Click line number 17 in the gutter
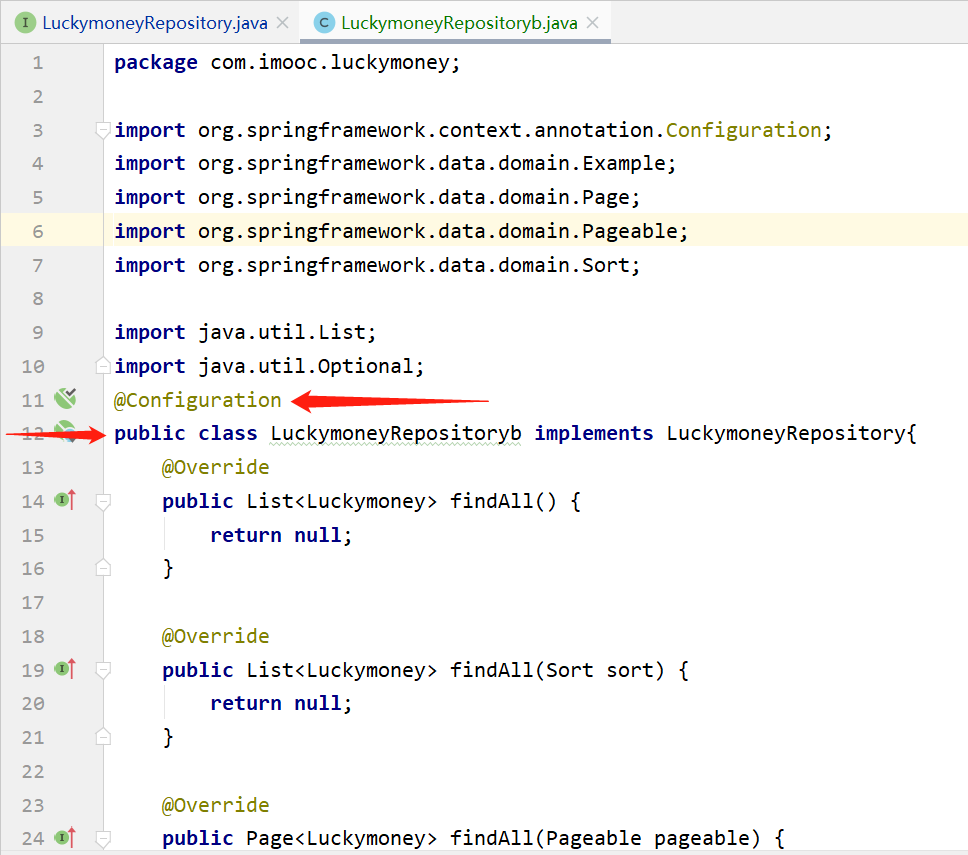Image resolution: width=968 pixels, height=855 pixels. (x=33, y=603)
